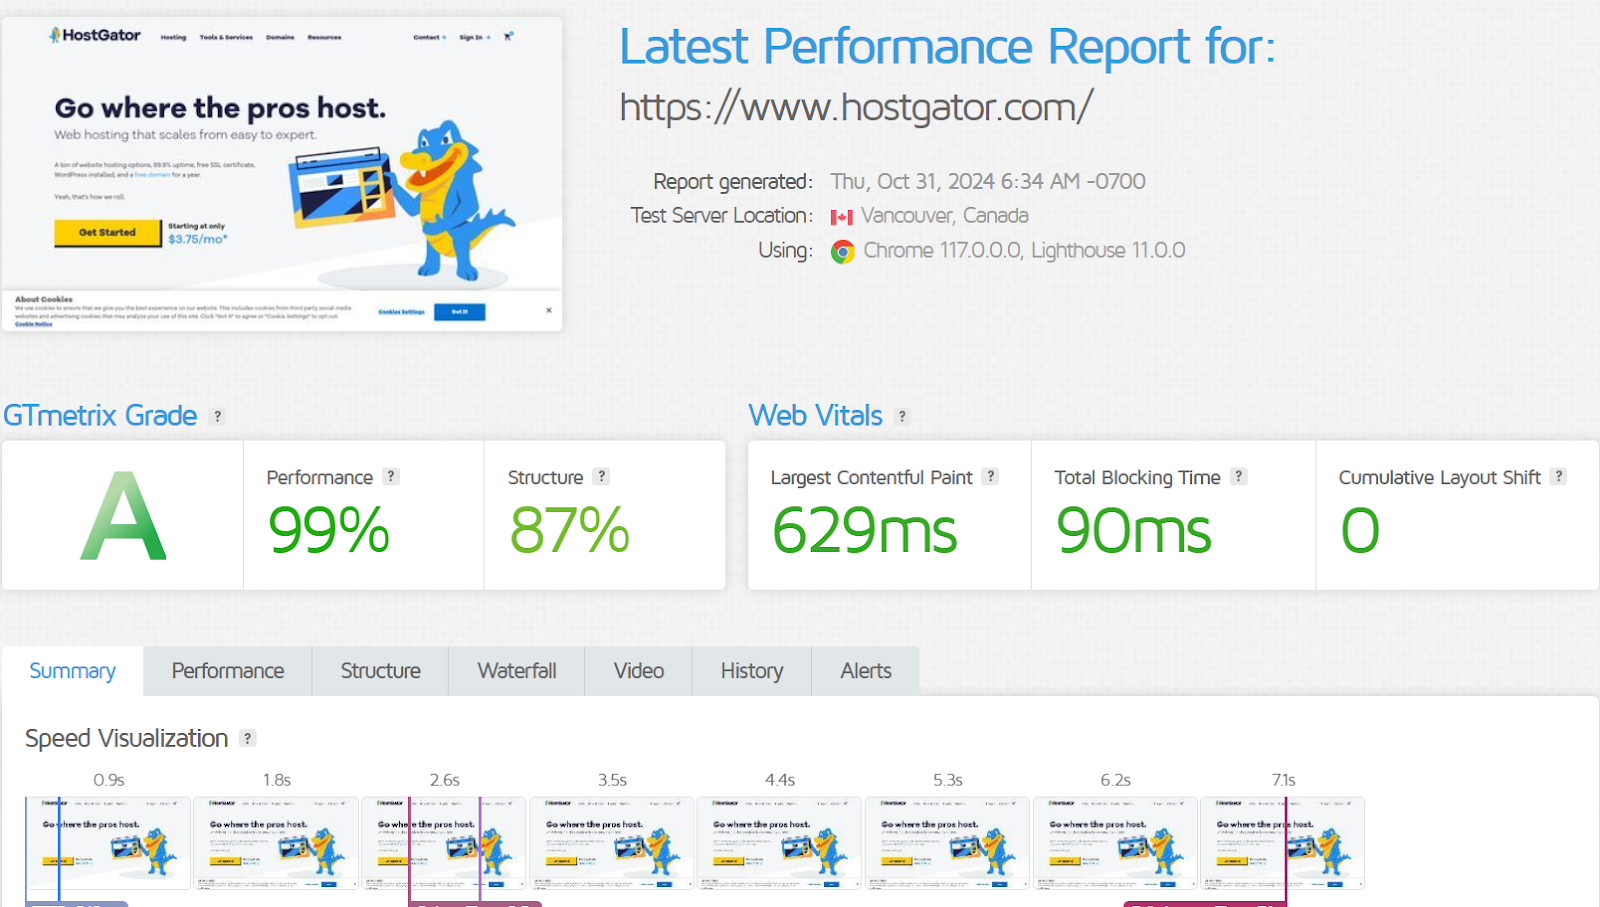Open the Structure tab
1600x907 pixels.
tap(380, 671)
